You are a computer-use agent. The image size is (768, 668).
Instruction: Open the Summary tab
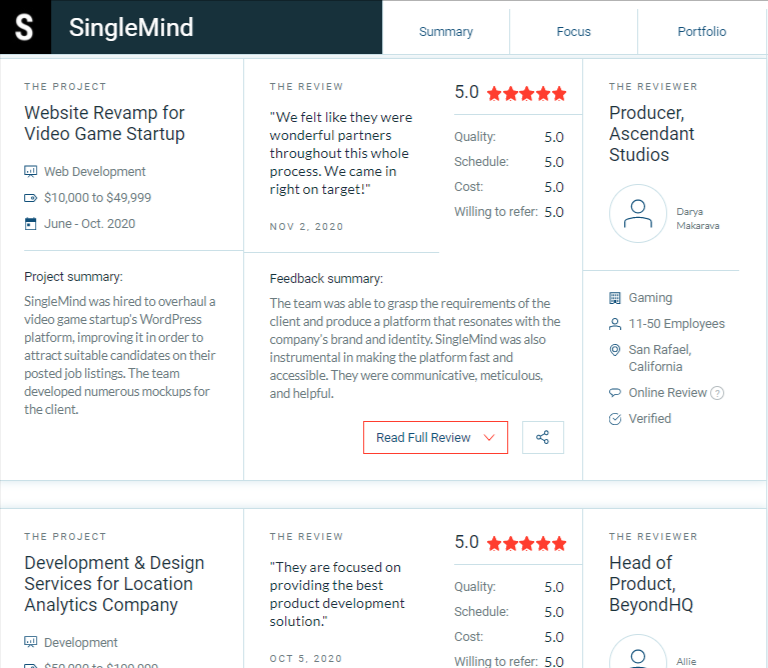[446, 32]
